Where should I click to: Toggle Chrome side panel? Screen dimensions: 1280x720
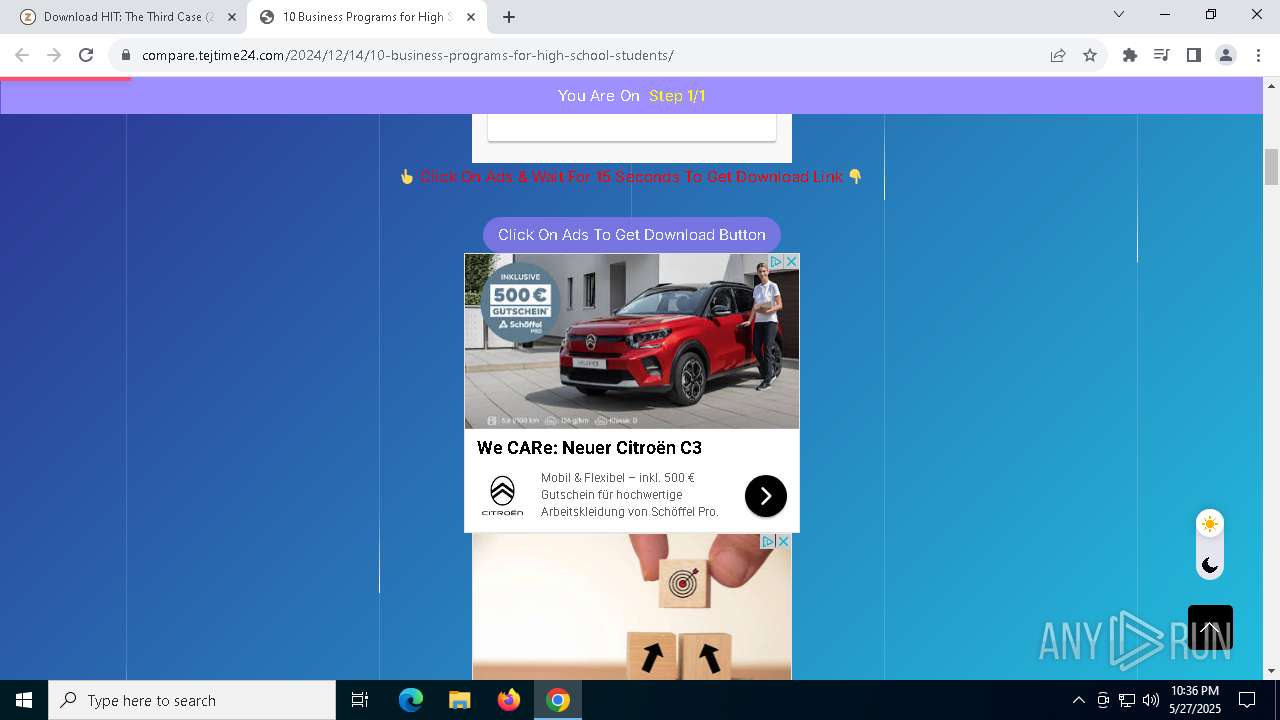[x=1193, y=56]
